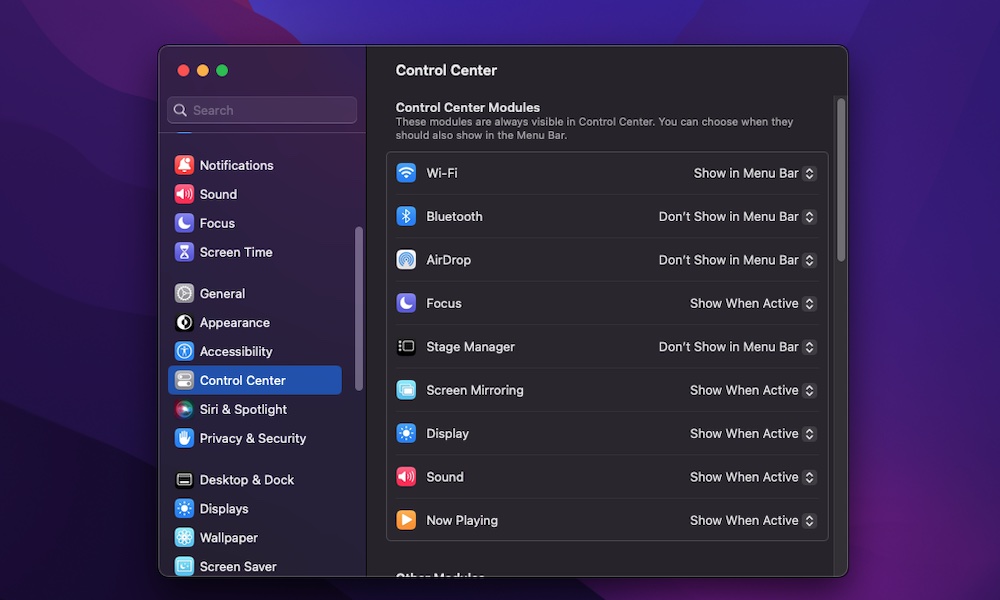Select Privacy & Security in the sidebar
This screenshot has height=600, width=1000.
pos(252,438)
